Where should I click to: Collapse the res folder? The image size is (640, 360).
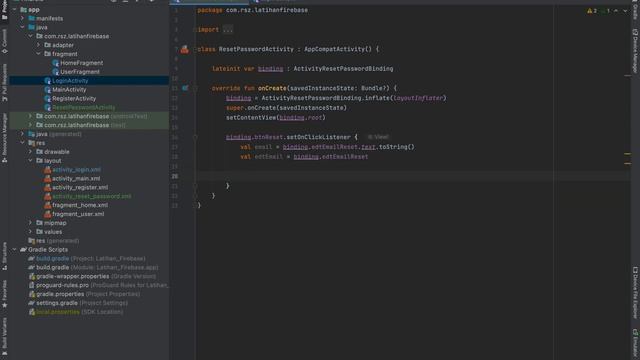tap(22, 143)
